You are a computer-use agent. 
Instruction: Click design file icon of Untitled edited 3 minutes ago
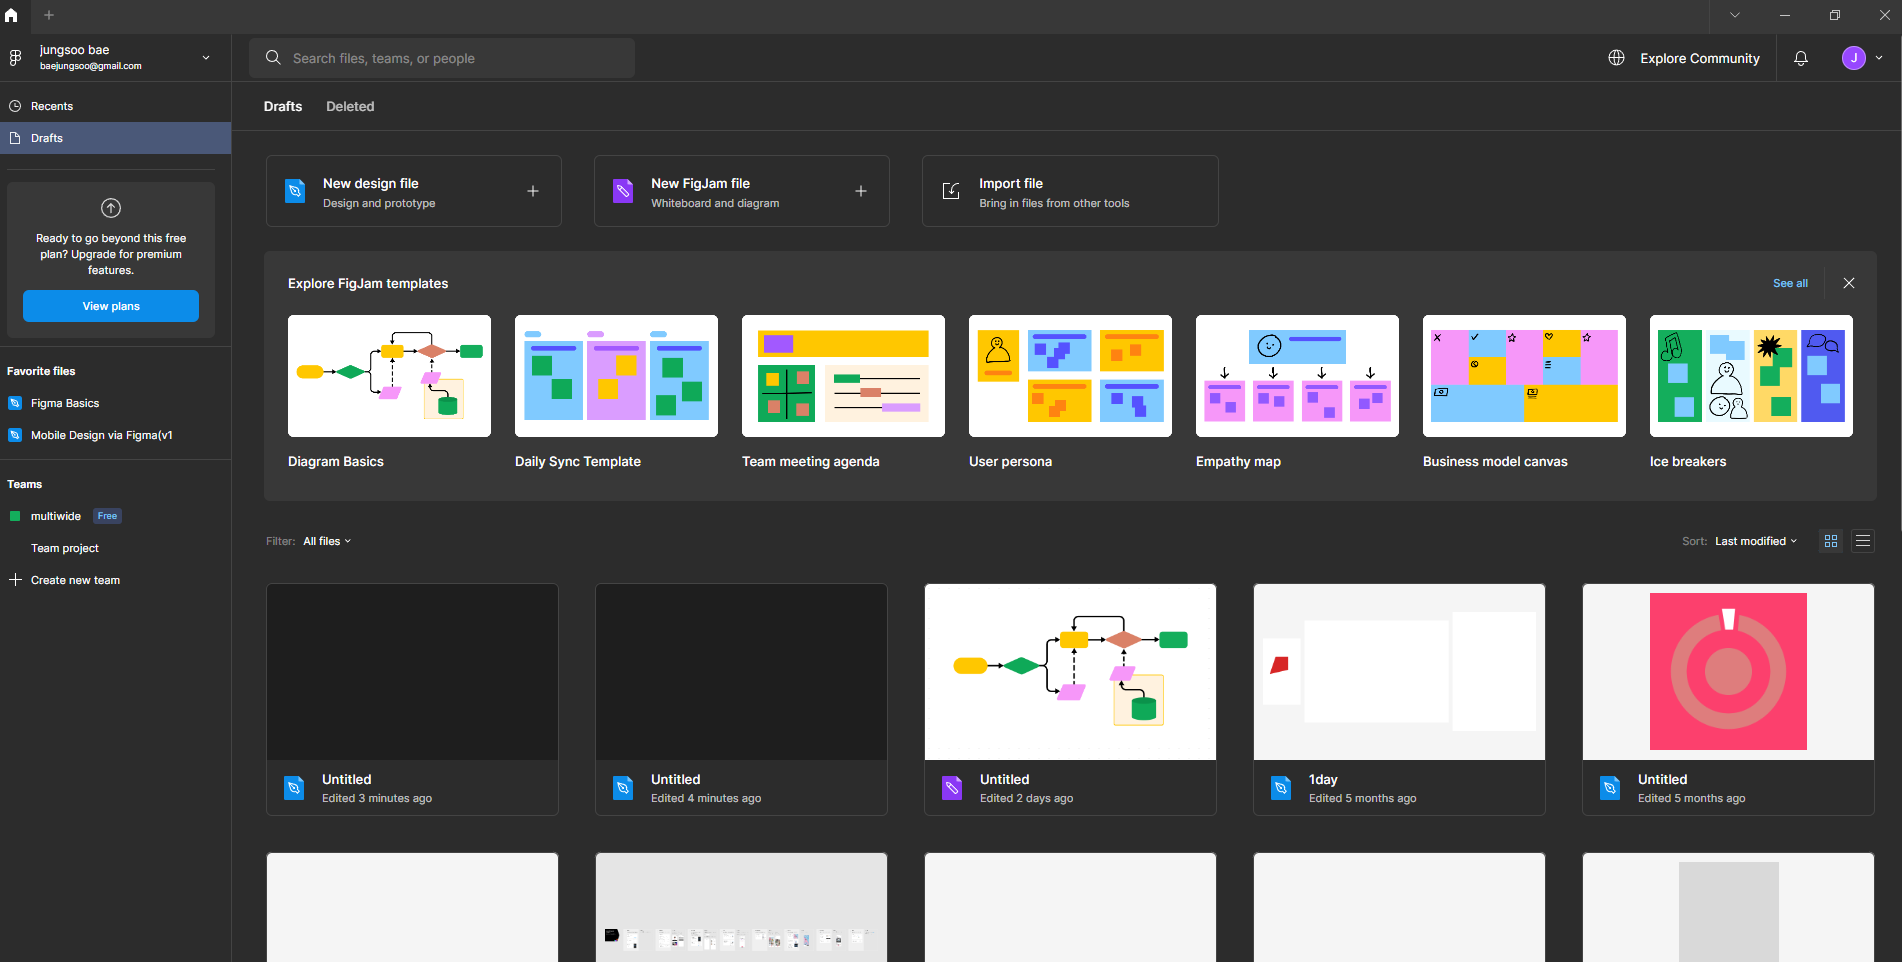point(294,788)
